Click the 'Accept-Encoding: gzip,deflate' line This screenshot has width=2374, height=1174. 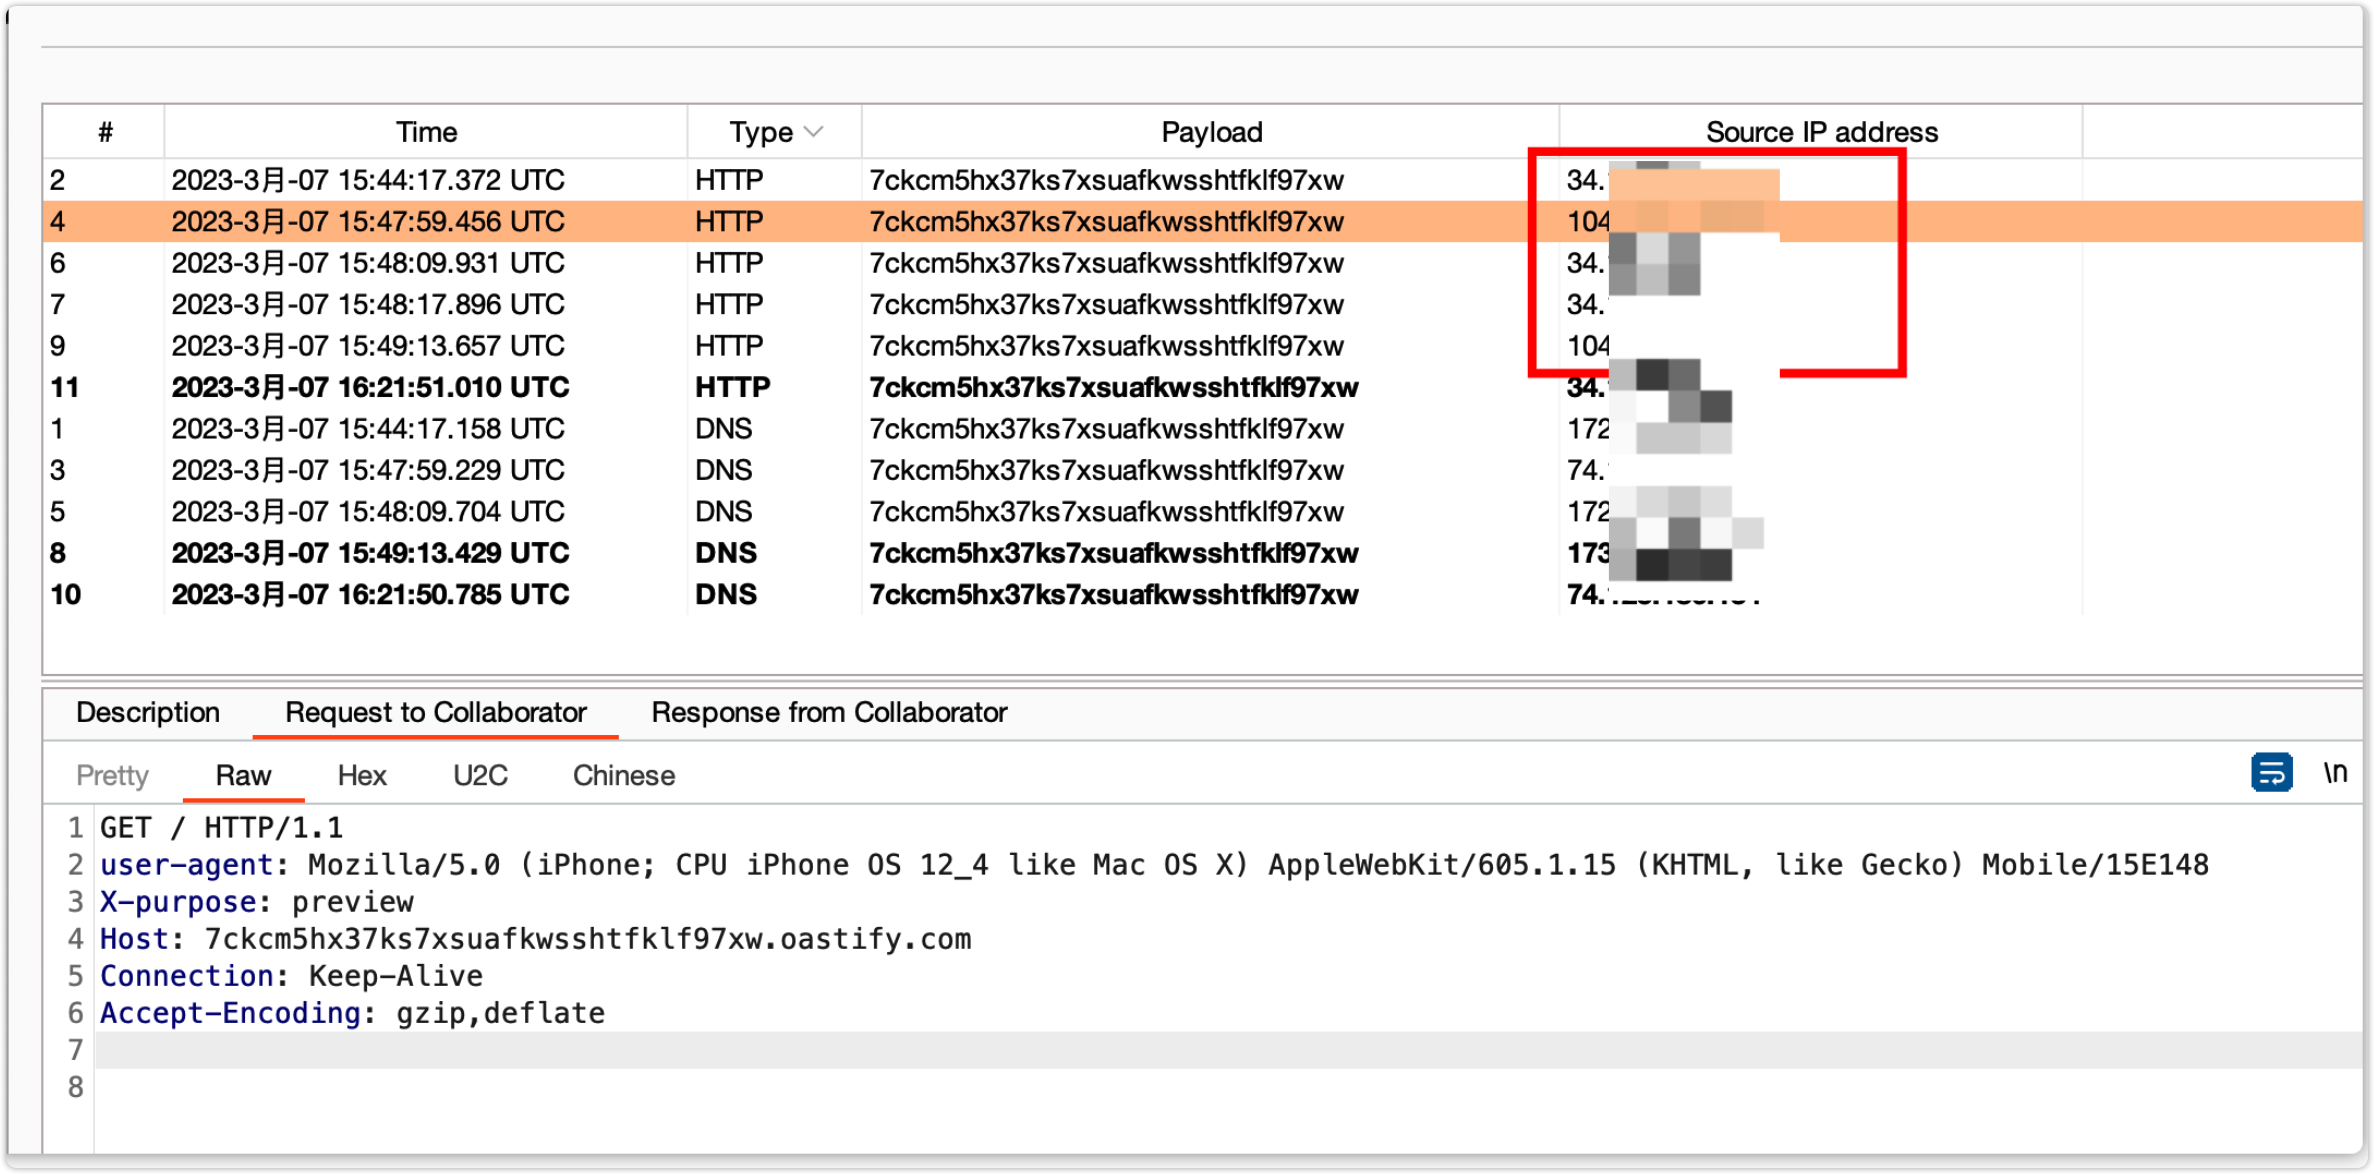[352, 1013]
